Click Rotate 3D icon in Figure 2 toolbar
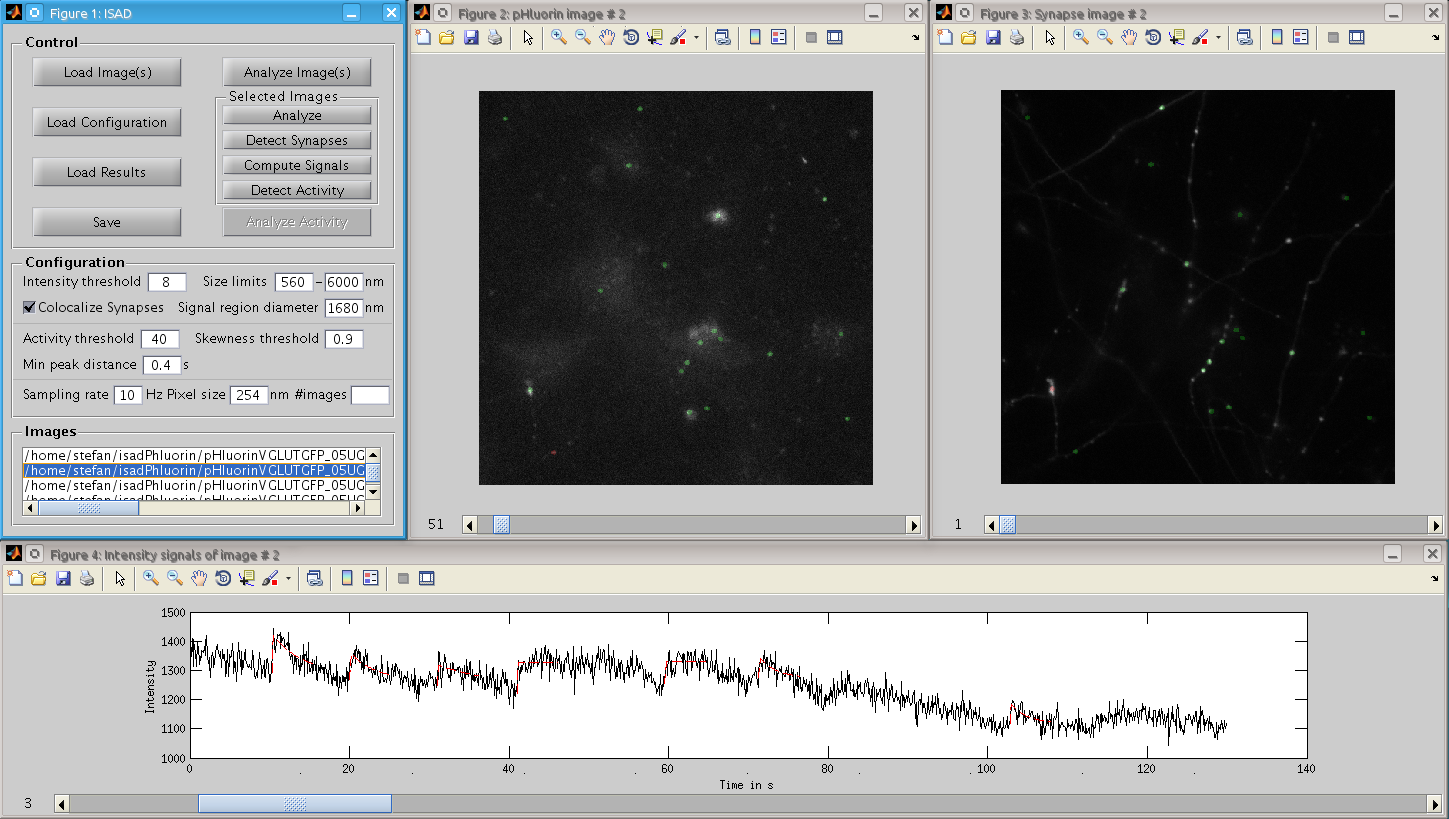 (631, 38)
